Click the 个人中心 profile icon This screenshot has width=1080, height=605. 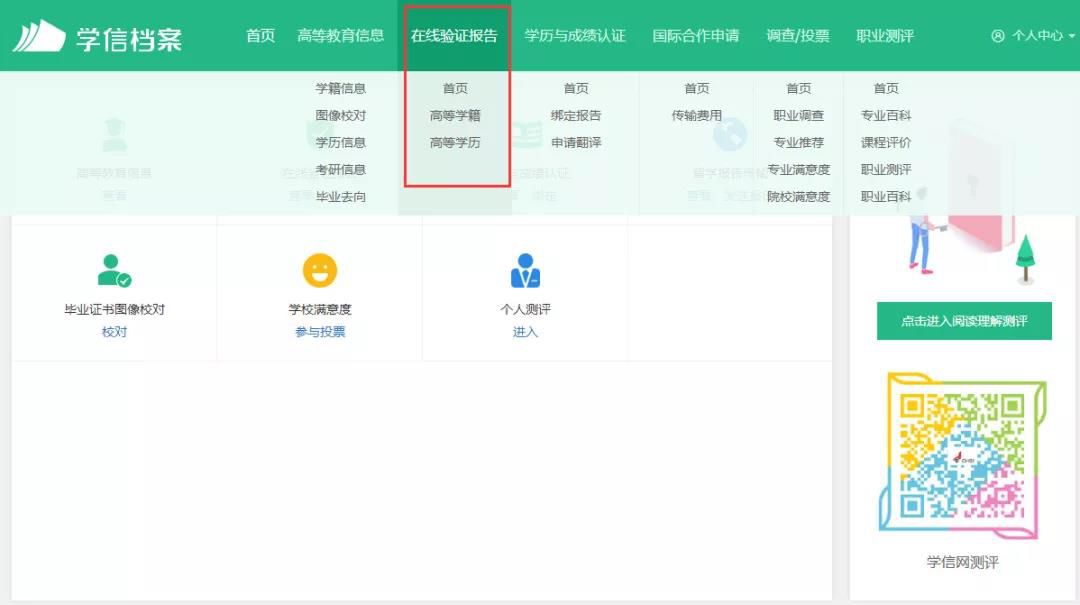coord(997,35)
